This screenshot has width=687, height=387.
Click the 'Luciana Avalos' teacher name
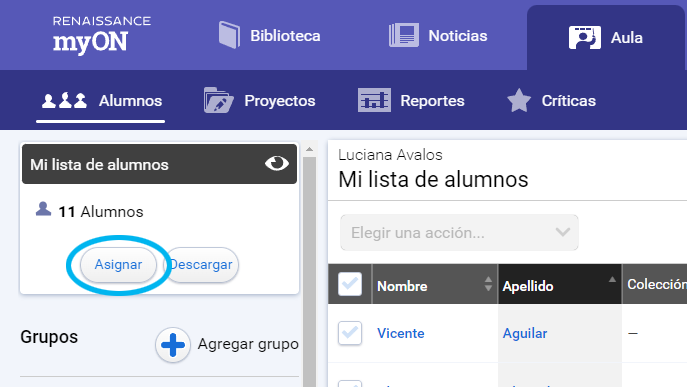pyautogui.click(x=390, y=155)
